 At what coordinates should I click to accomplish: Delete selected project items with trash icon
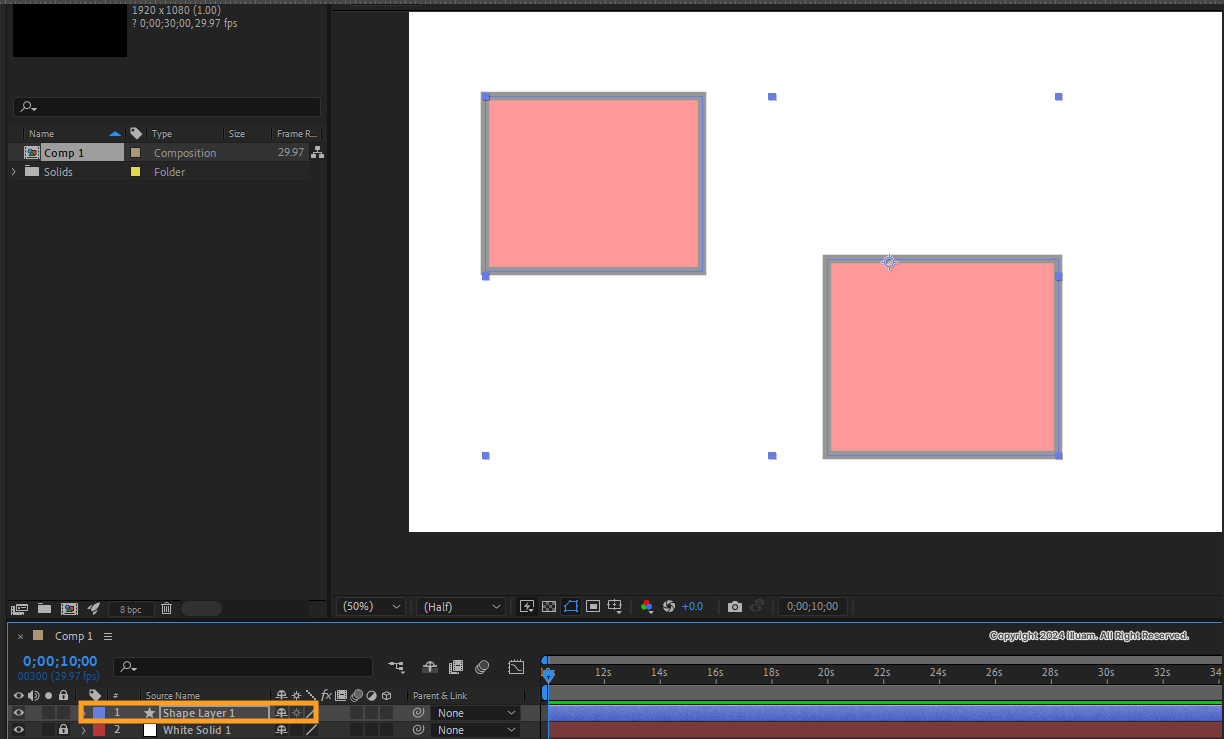(x=167, y=608)
